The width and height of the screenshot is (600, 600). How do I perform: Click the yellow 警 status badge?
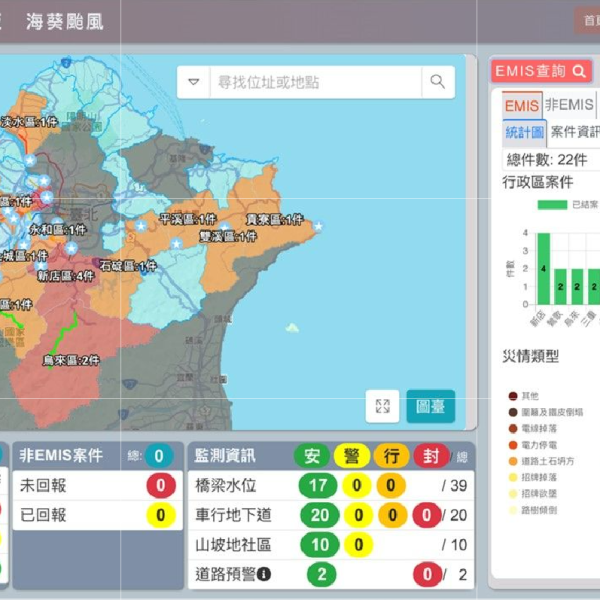352,456
